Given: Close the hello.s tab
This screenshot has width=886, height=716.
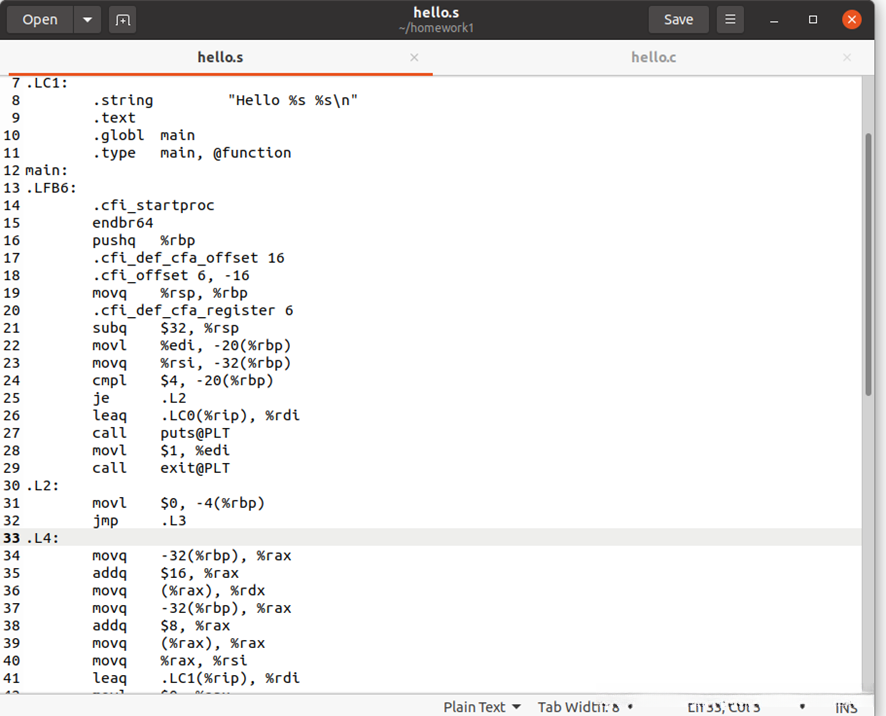Looking at the screenshot, I should 414,58.
